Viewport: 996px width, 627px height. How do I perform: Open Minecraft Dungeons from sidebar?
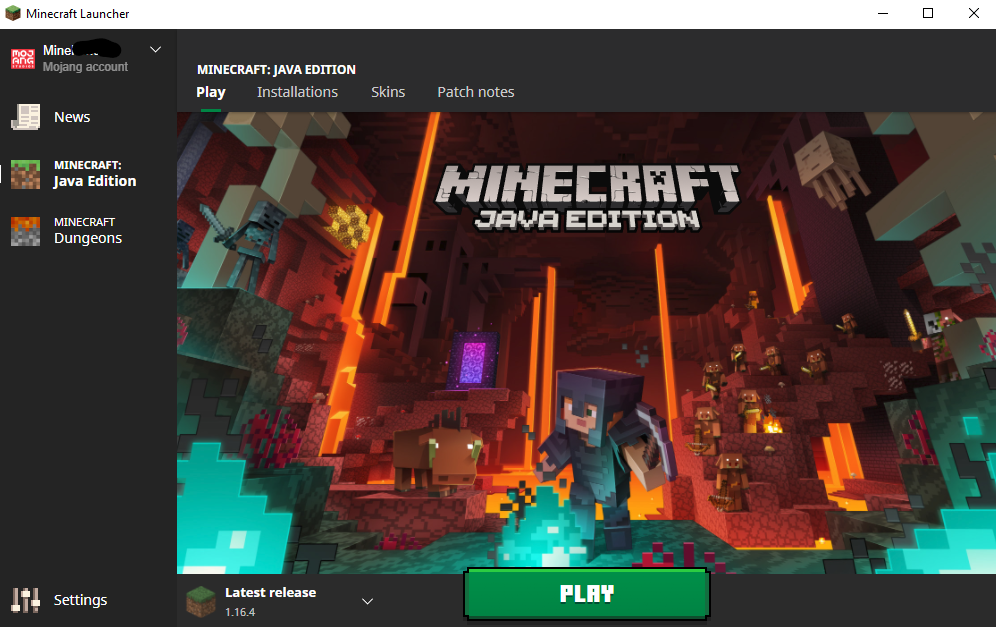(x=88, y=231)
